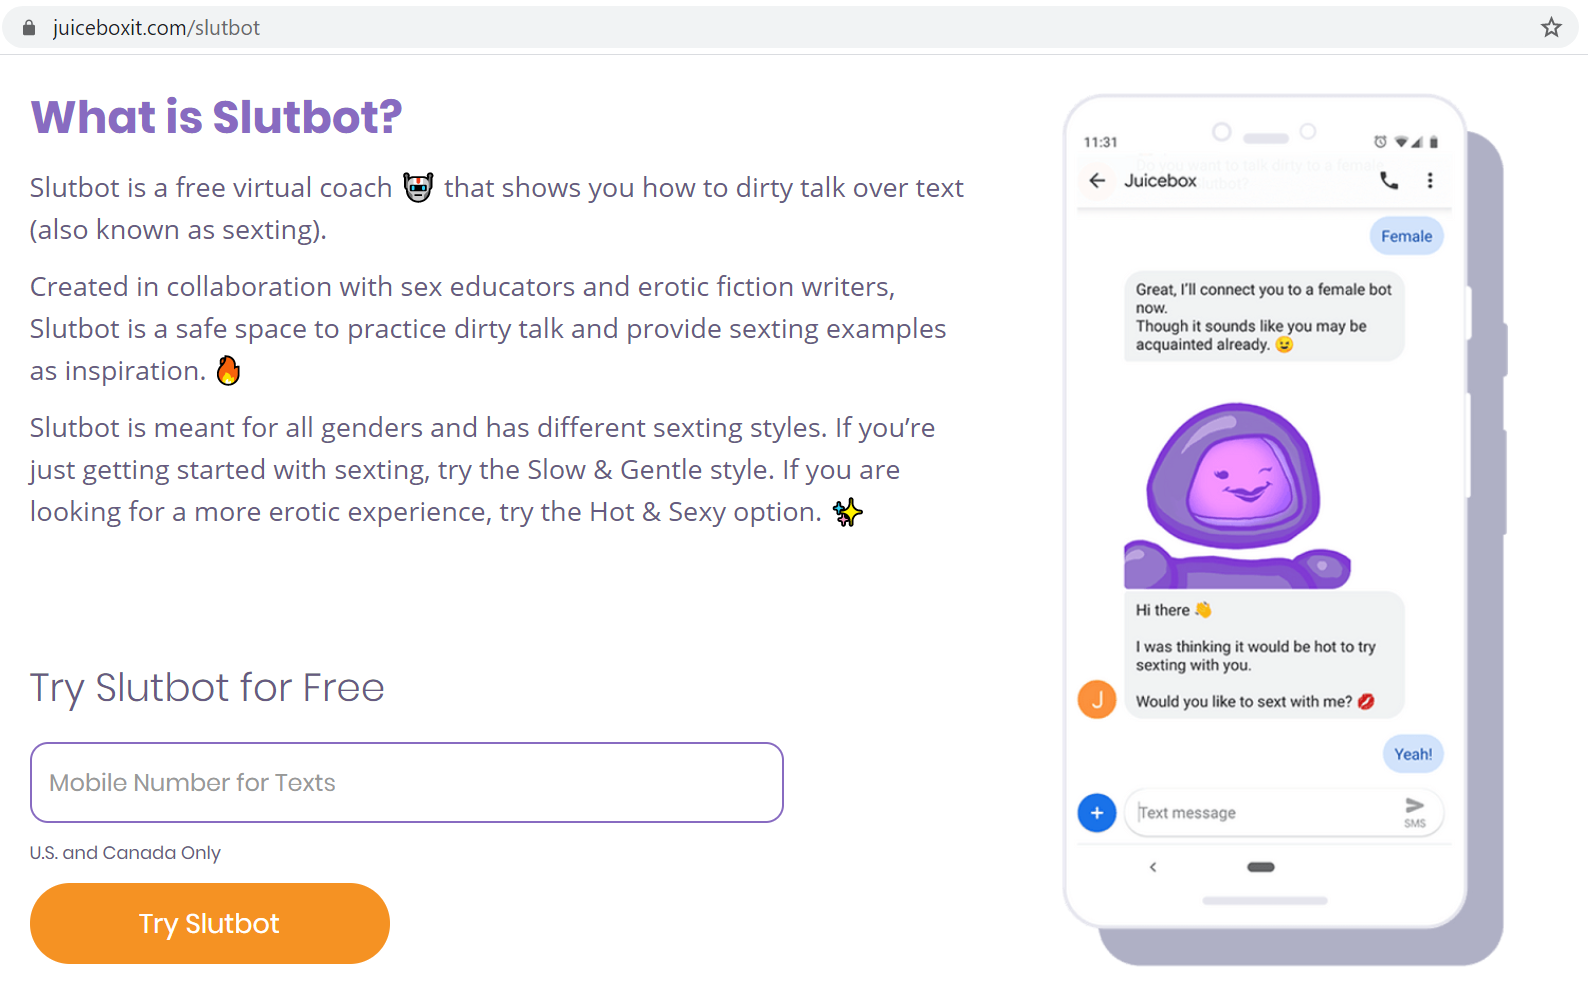
Task: Click the Juicebox chat title
Action: [x=1160, y=181]
